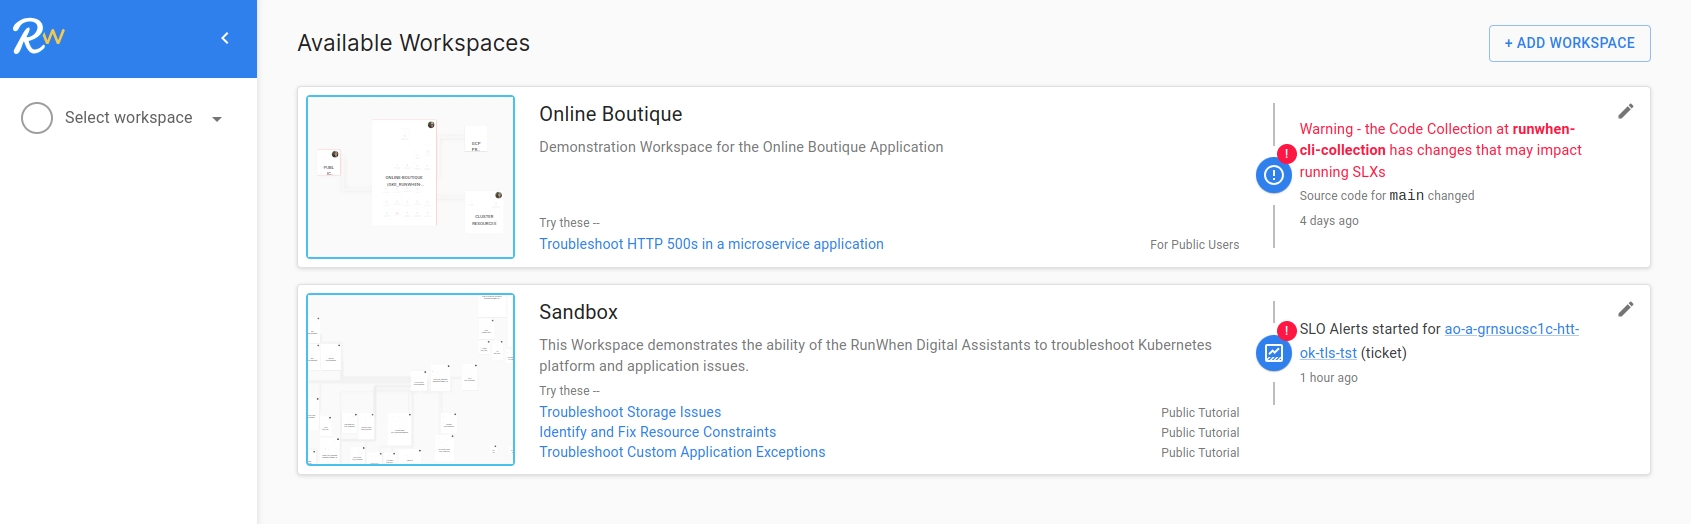Open the Troubleshoot Storage Issues tutorial
The width and height of the screenshot is (1691, 524).
[x=630, y=412]
